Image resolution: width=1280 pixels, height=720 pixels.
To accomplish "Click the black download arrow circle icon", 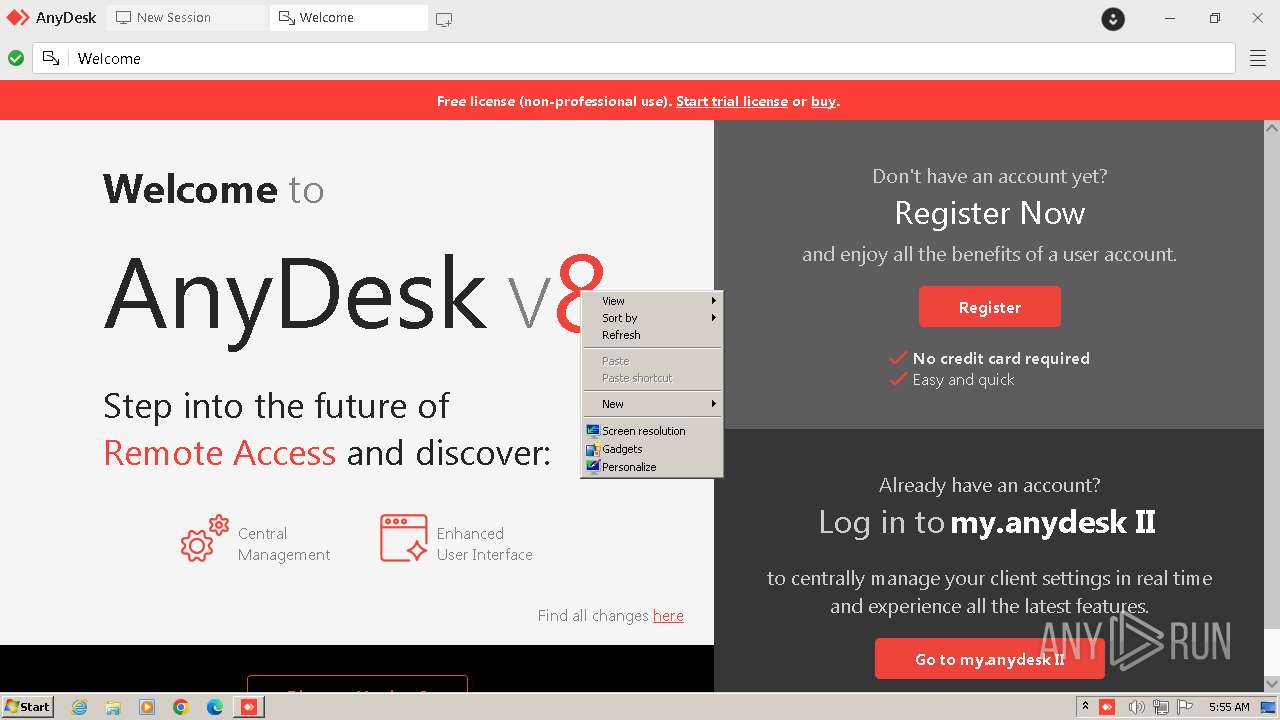I will (x=1113, y=18).
